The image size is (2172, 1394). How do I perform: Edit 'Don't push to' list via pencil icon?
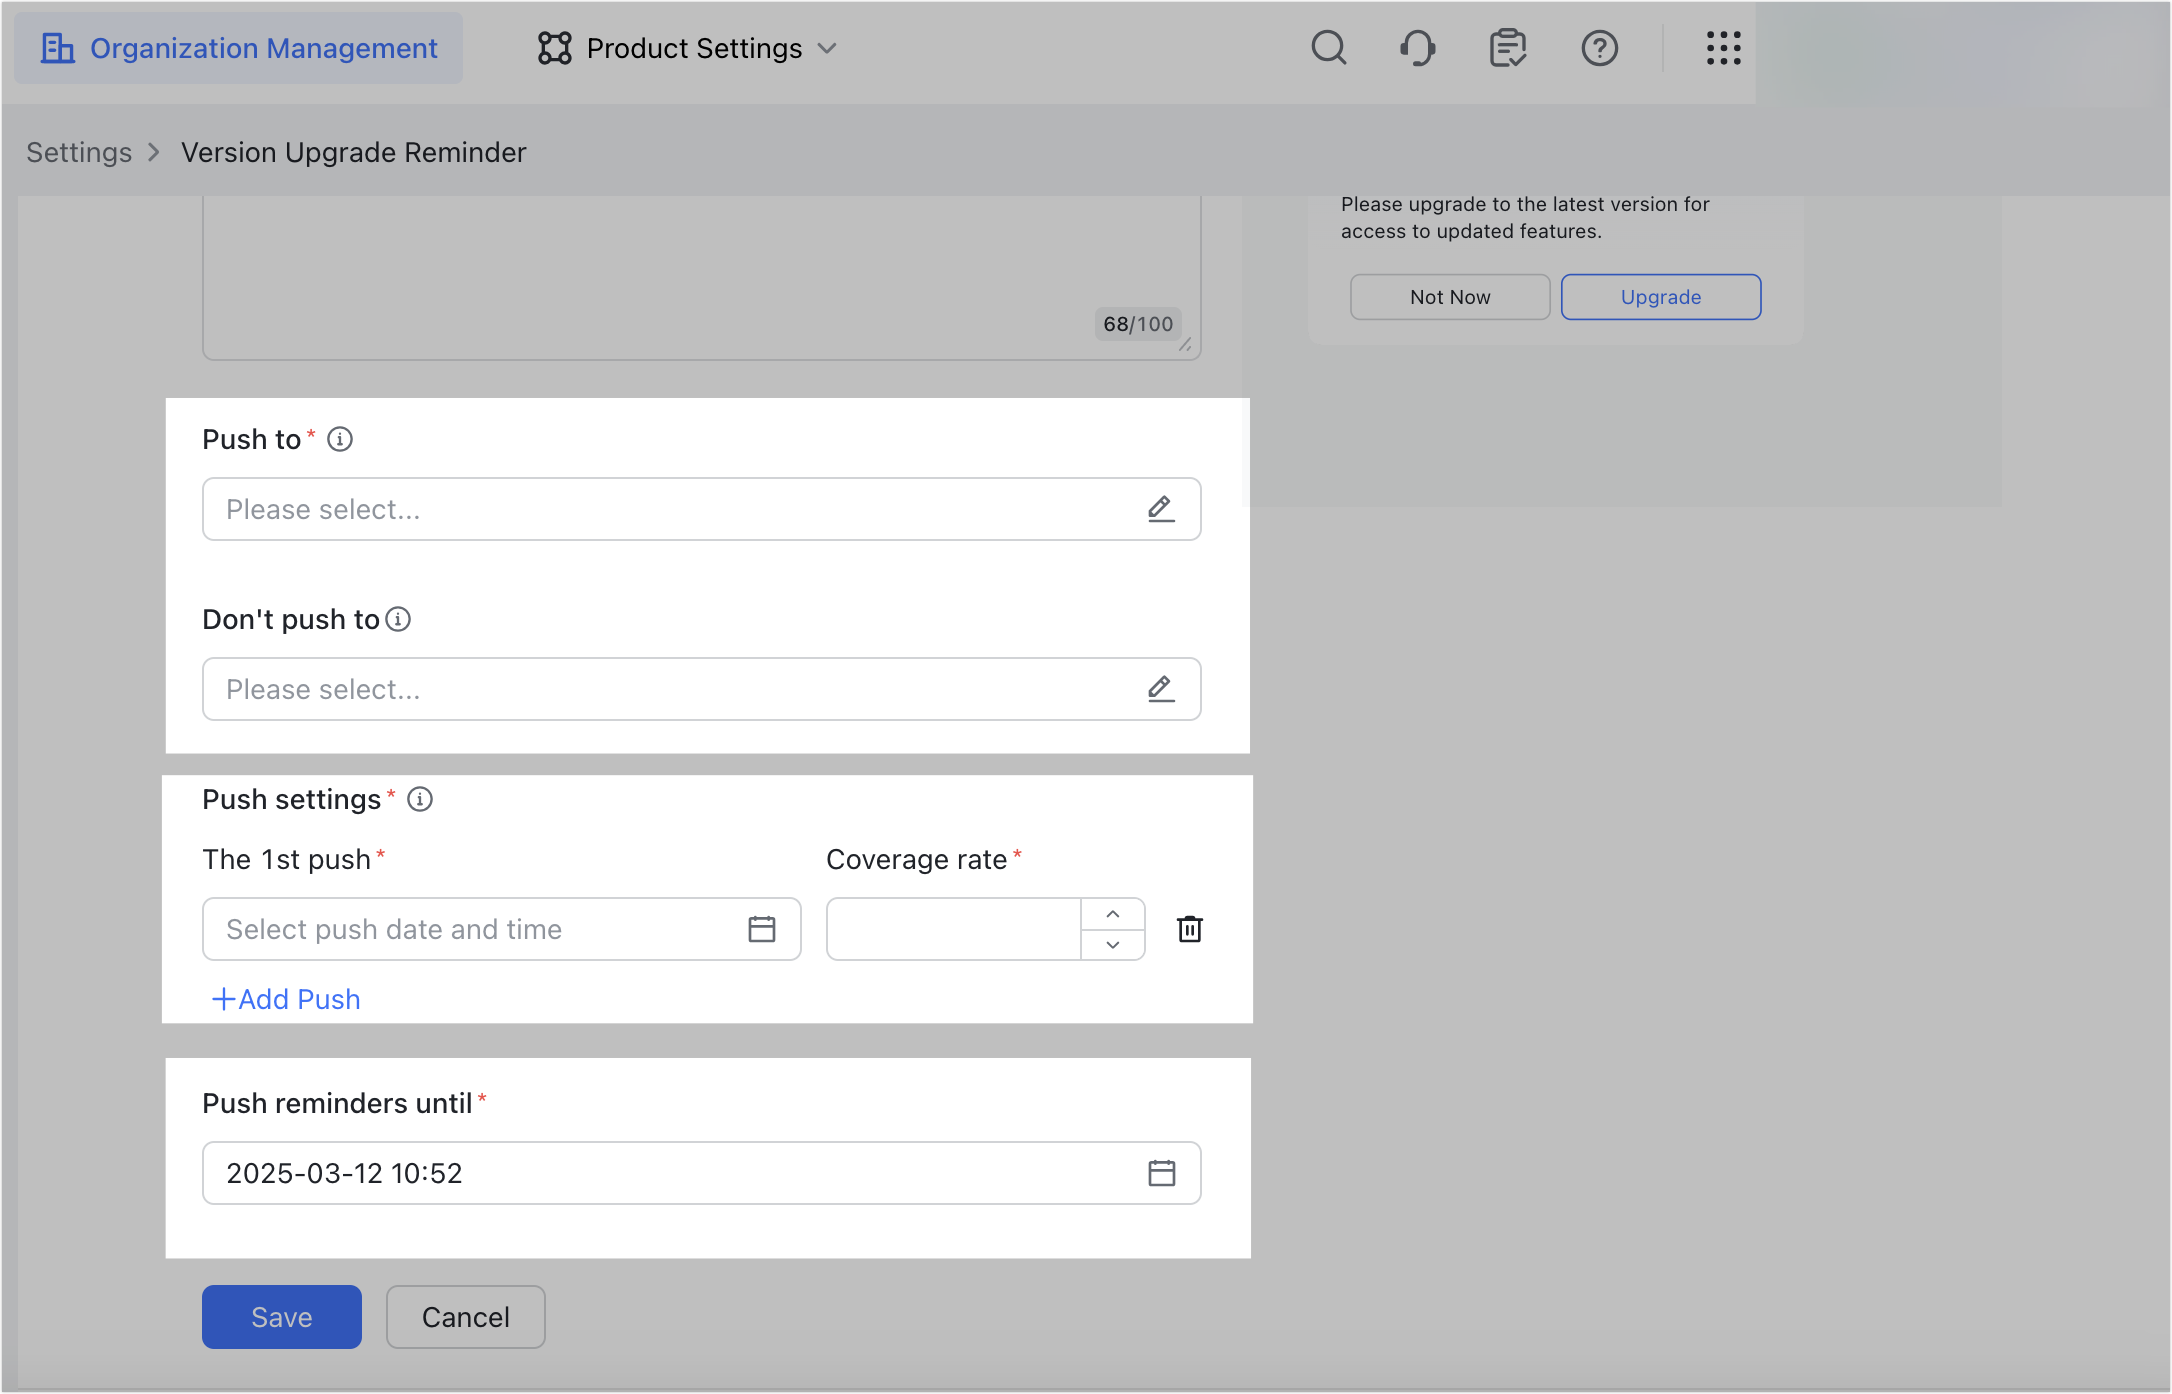(x=1160, y=689)
